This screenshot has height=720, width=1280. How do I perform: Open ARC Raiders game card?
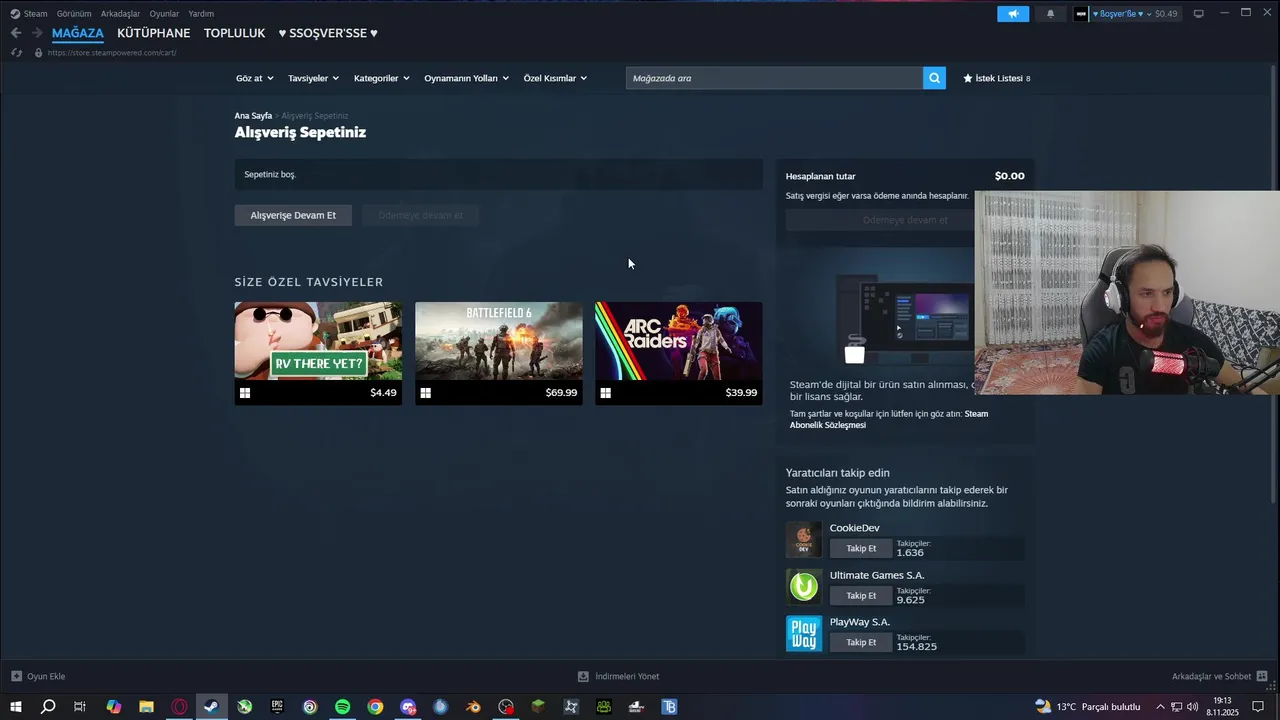[678, 353]
